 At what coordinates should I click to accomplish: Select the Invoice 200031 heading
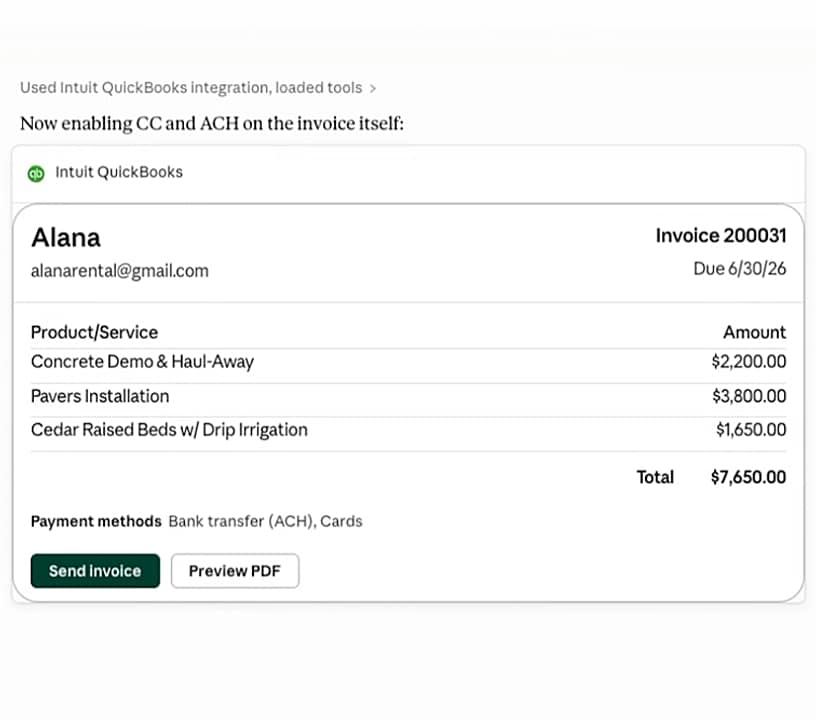coord(721,235)
